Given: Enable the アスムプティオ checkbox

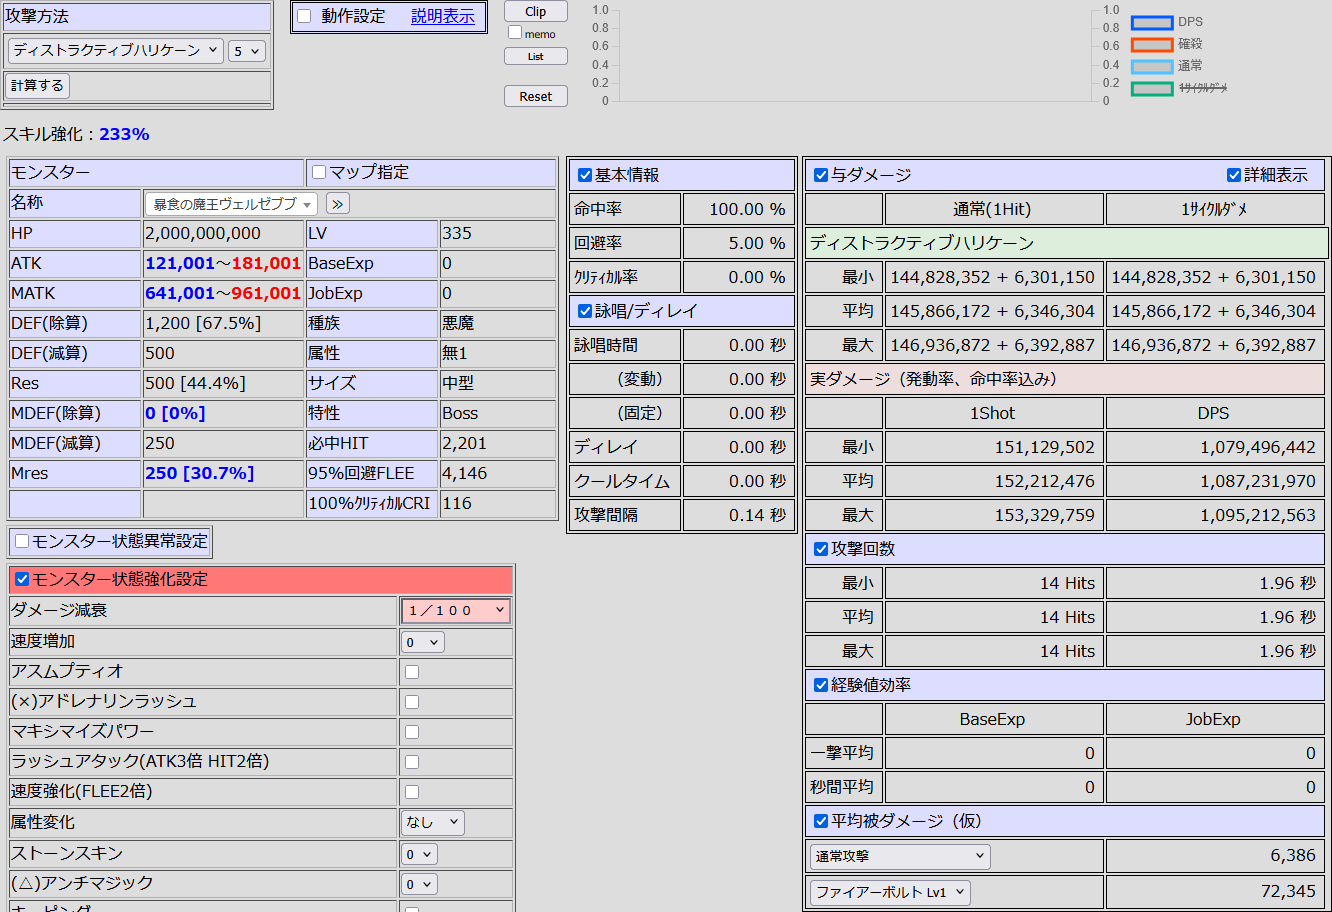Looking at the screenshot, I should click(412, 672).
